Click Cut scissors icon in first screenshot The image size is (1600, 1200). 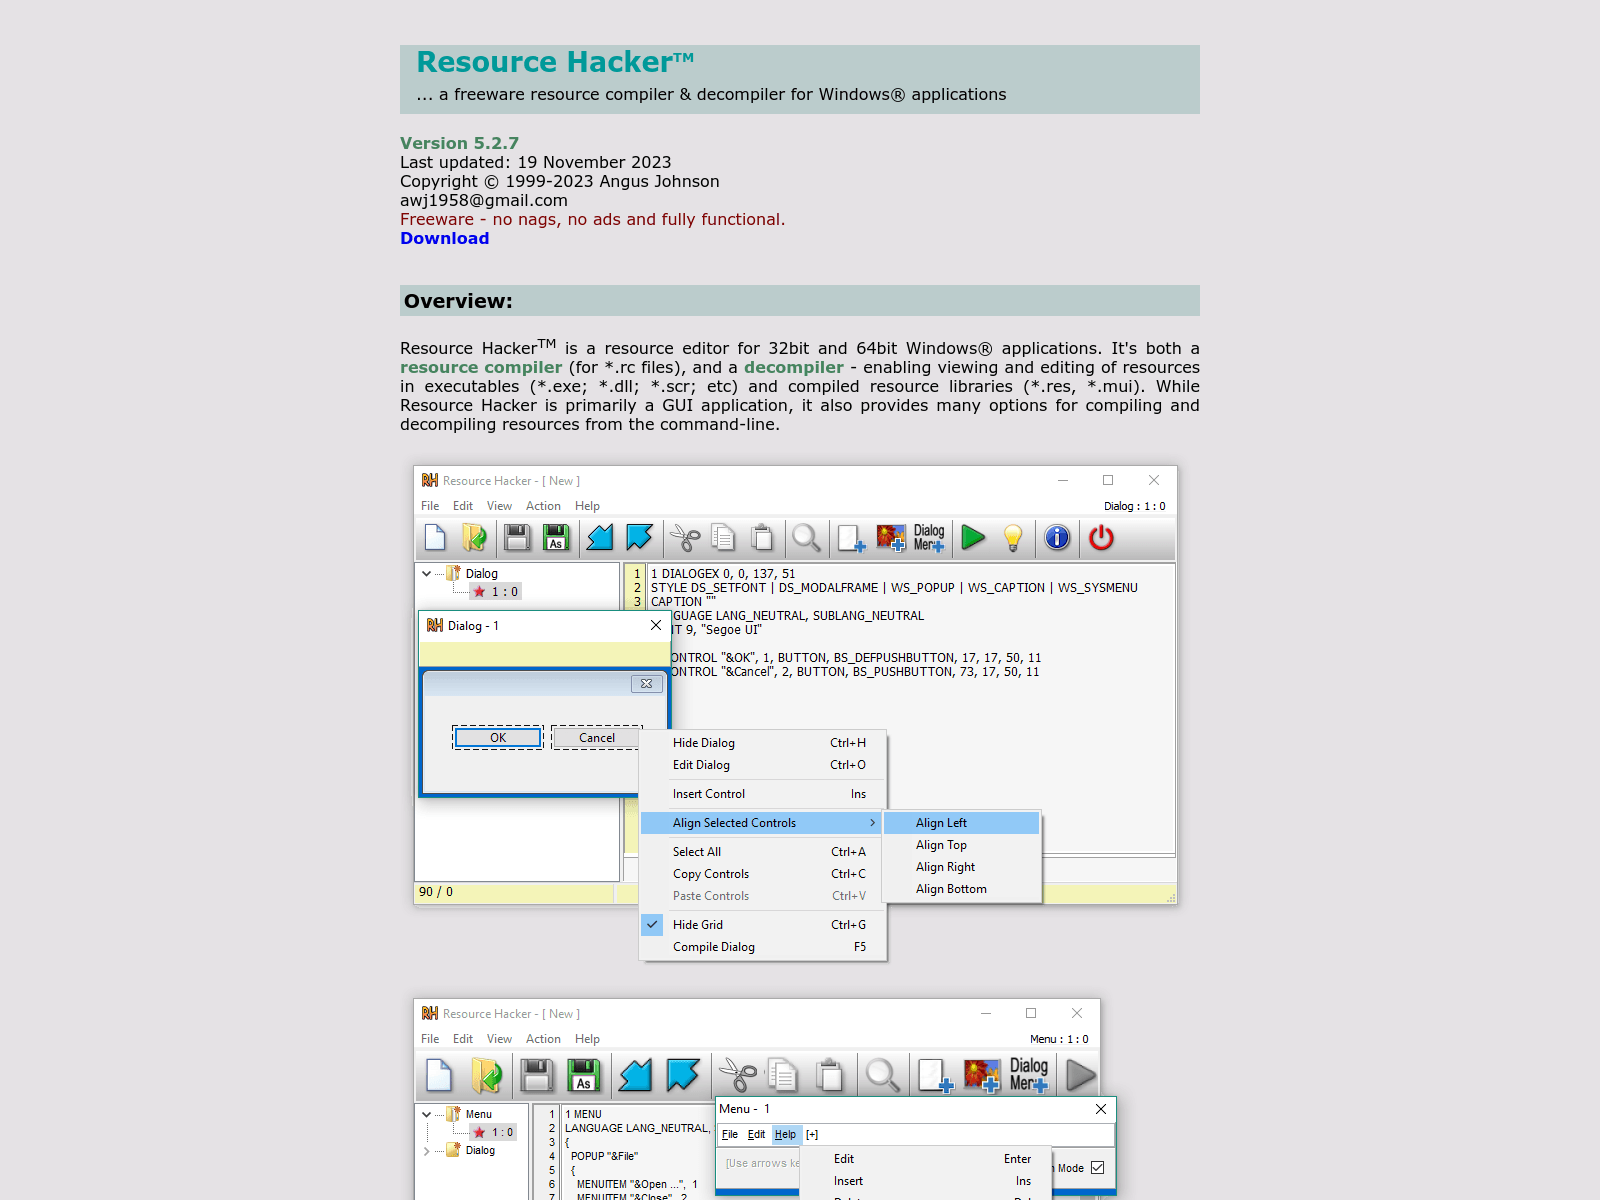[x=685, y=538]
